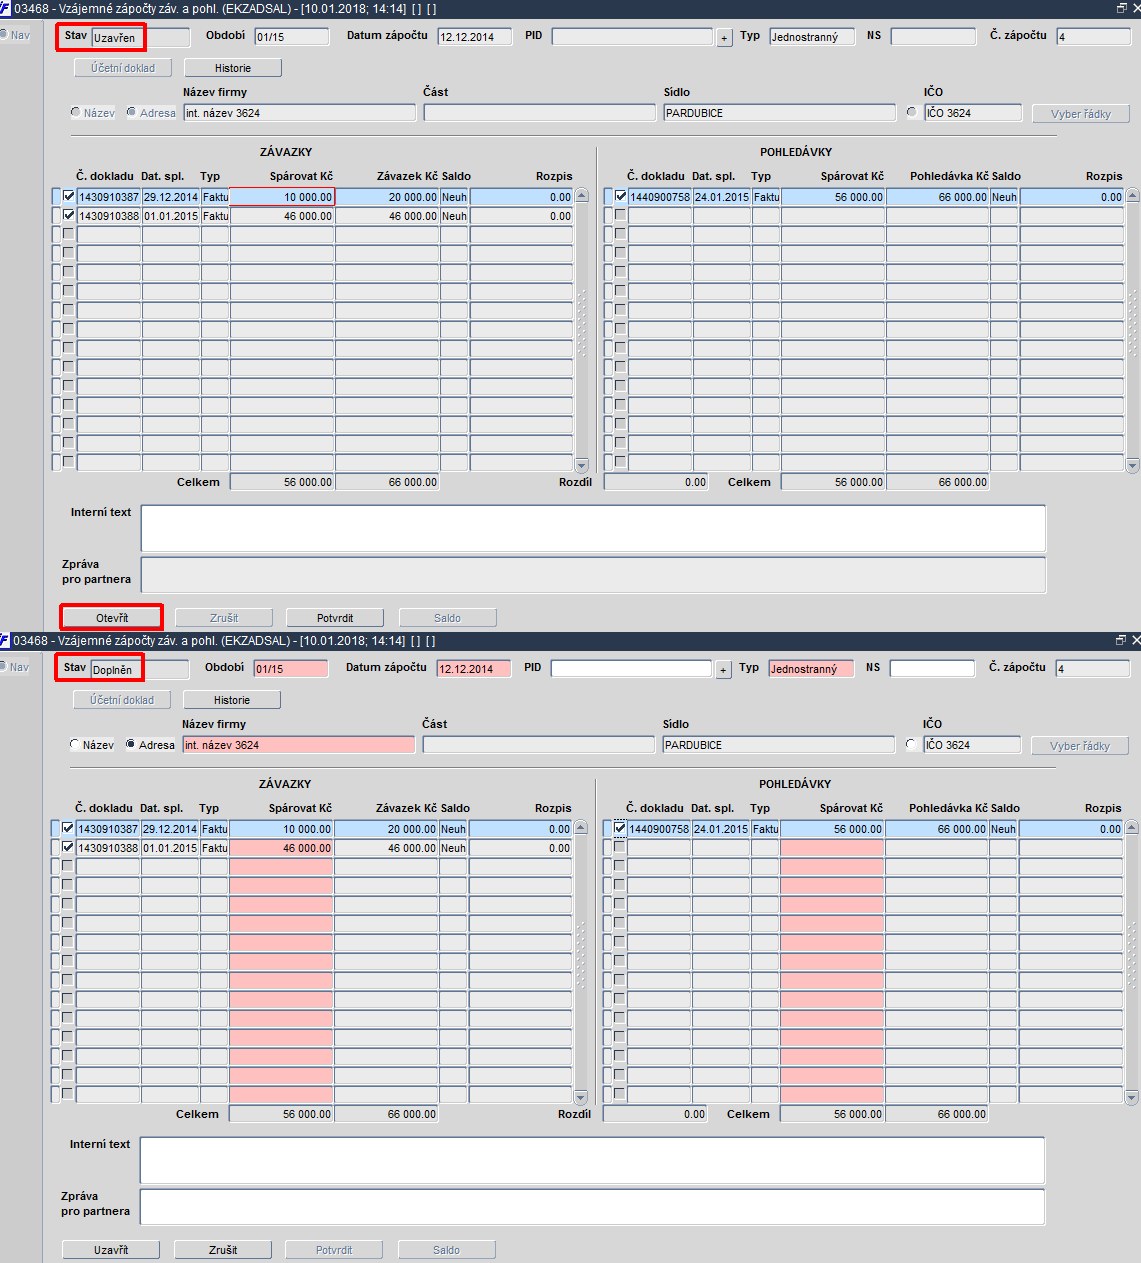Viewport: 1141px width, 1263px height.
Task: Focus the Interní text area in the Uzavřen form
Action: (594, 528)
